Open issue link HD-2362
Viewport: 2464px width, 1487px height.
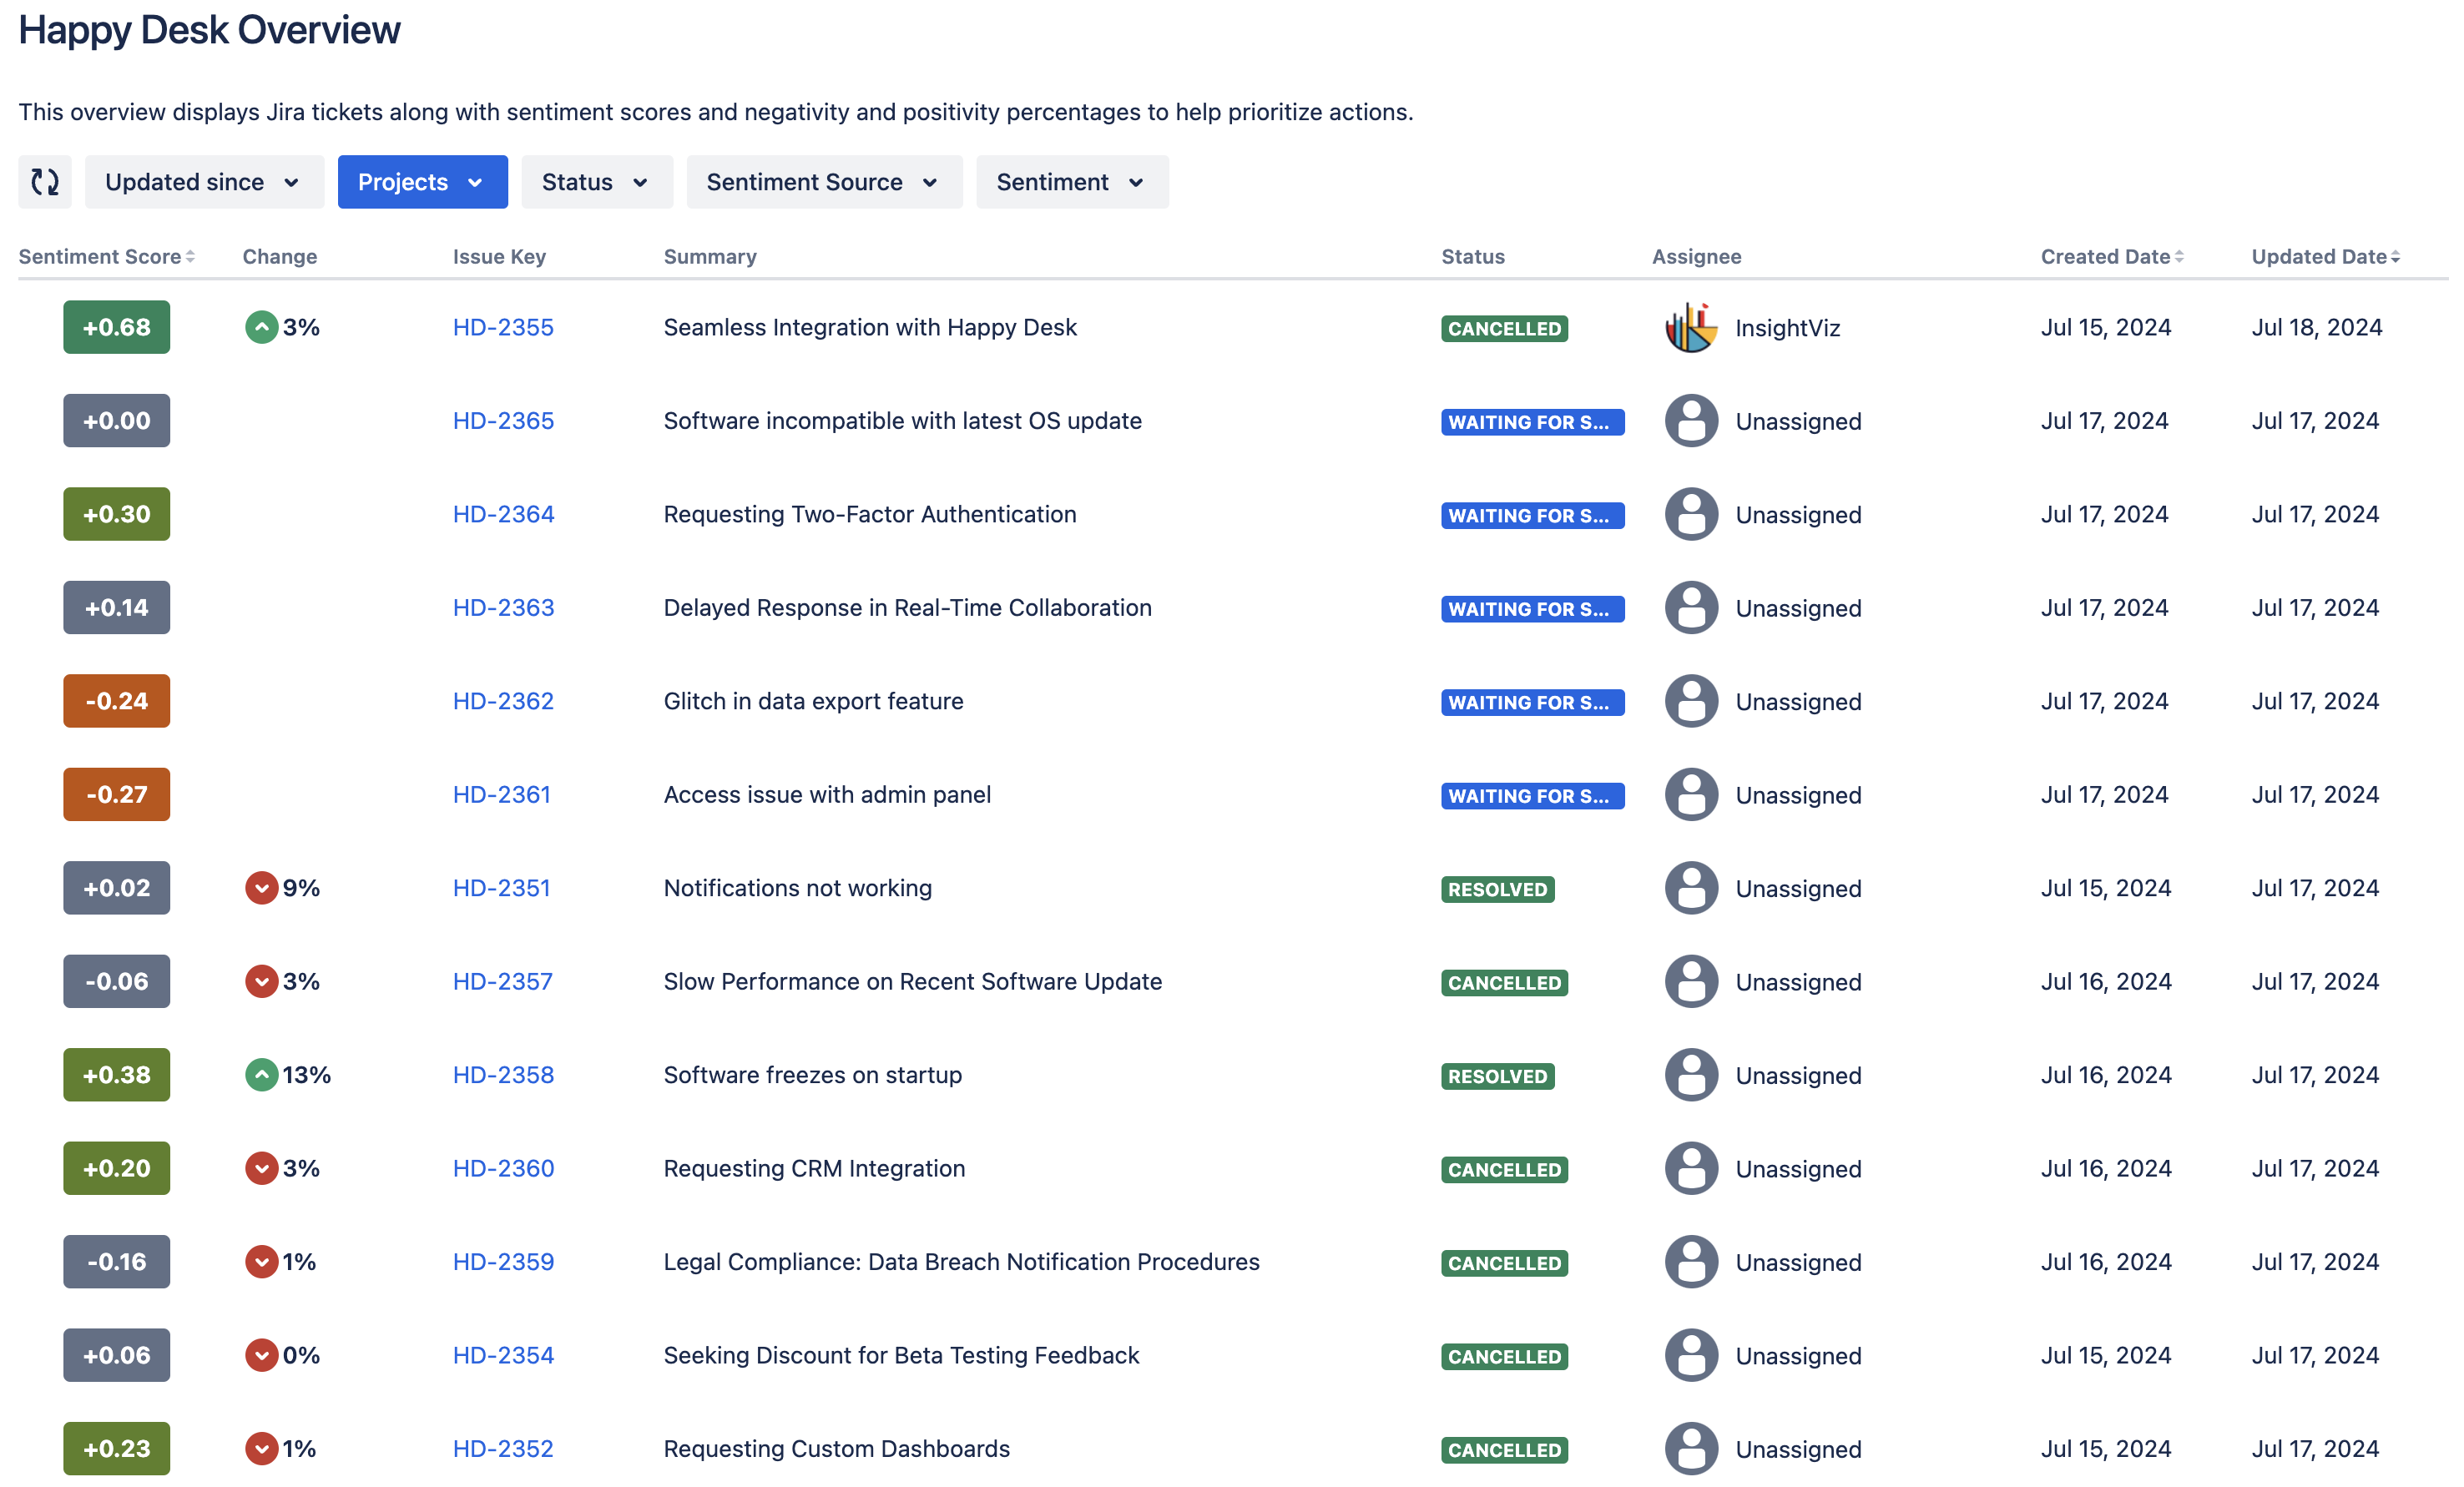coord(503,701)
